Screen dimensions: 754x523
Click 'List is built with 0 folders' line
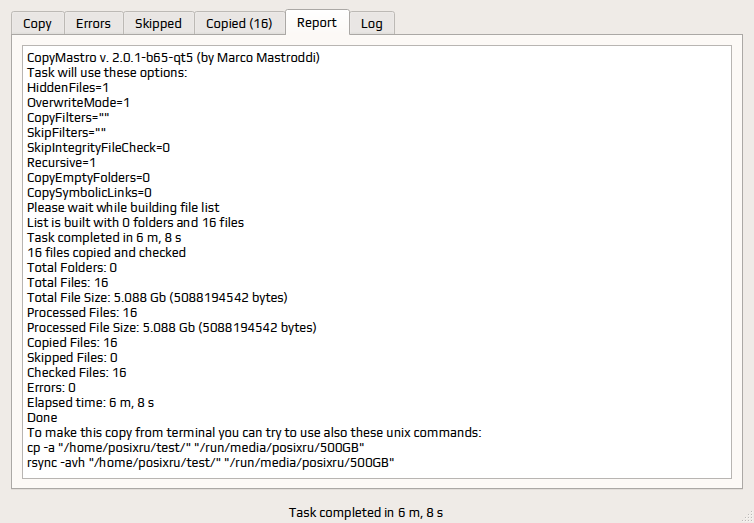pyautogui.click(x=135, y=223)
